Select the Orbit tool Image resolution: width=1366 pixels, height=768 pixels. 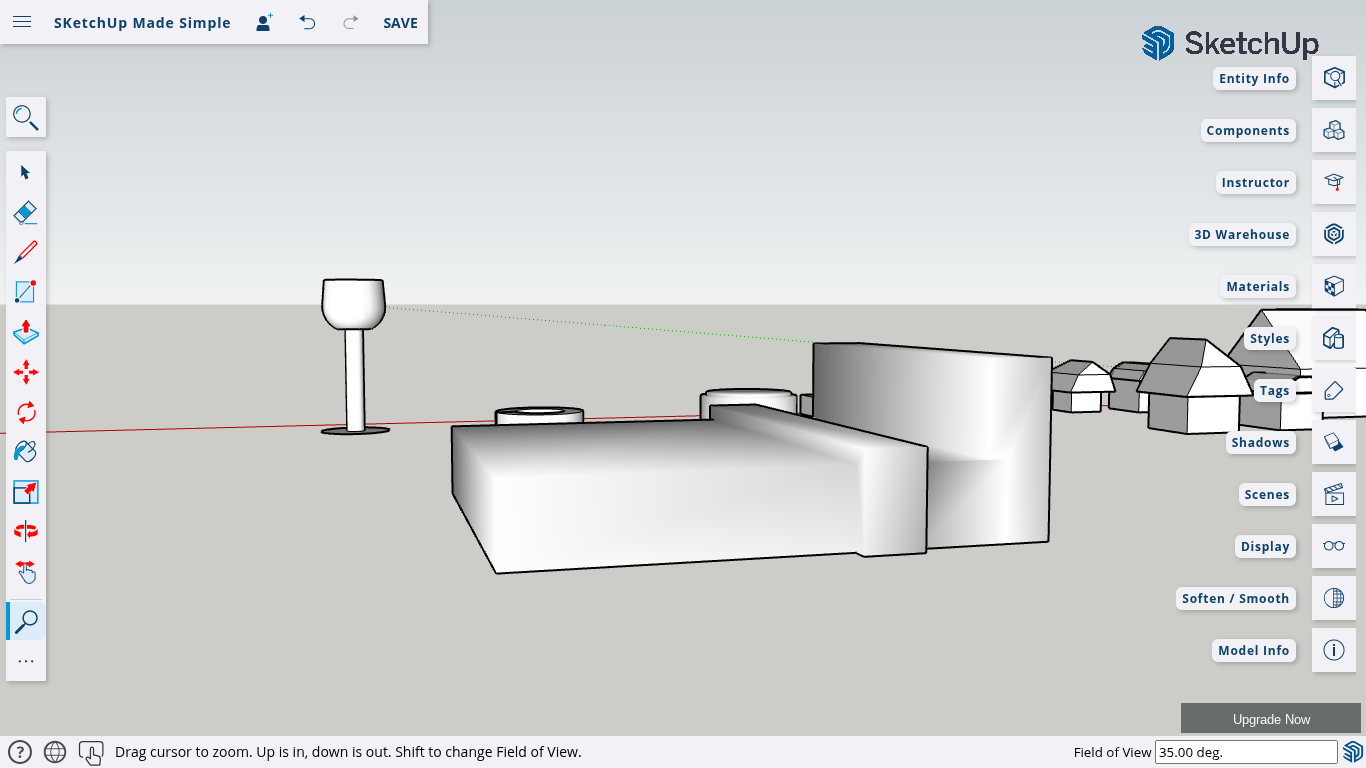(x=26, y=531)
